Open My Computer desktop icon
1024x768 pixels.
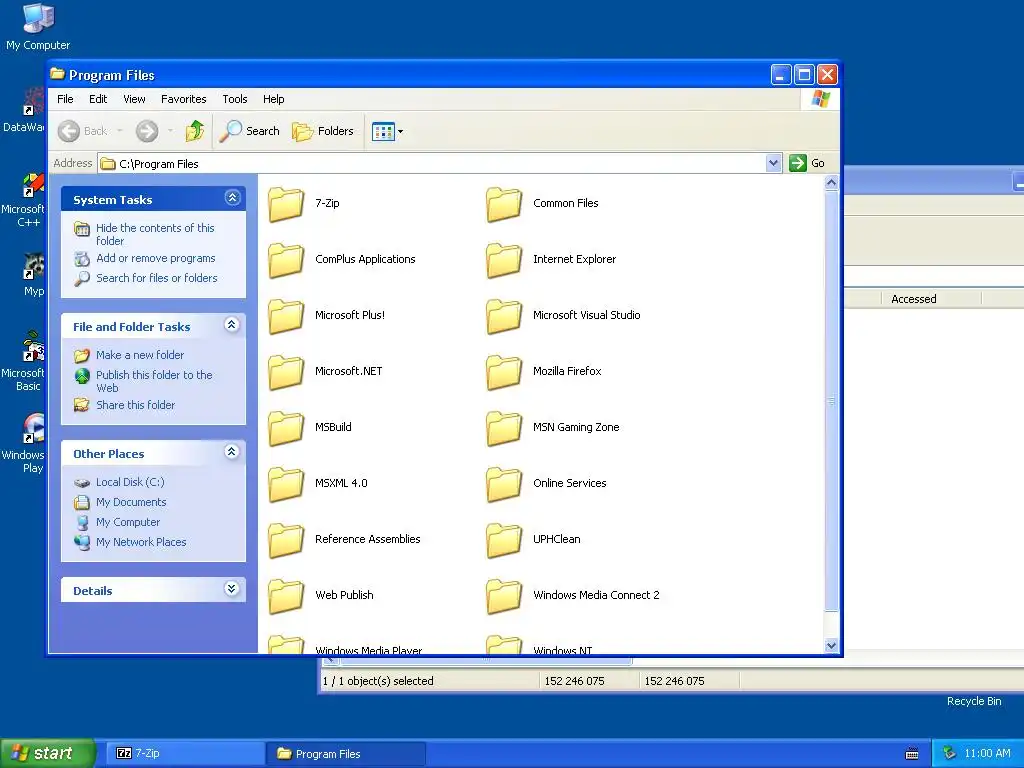(x=38, y=27)
